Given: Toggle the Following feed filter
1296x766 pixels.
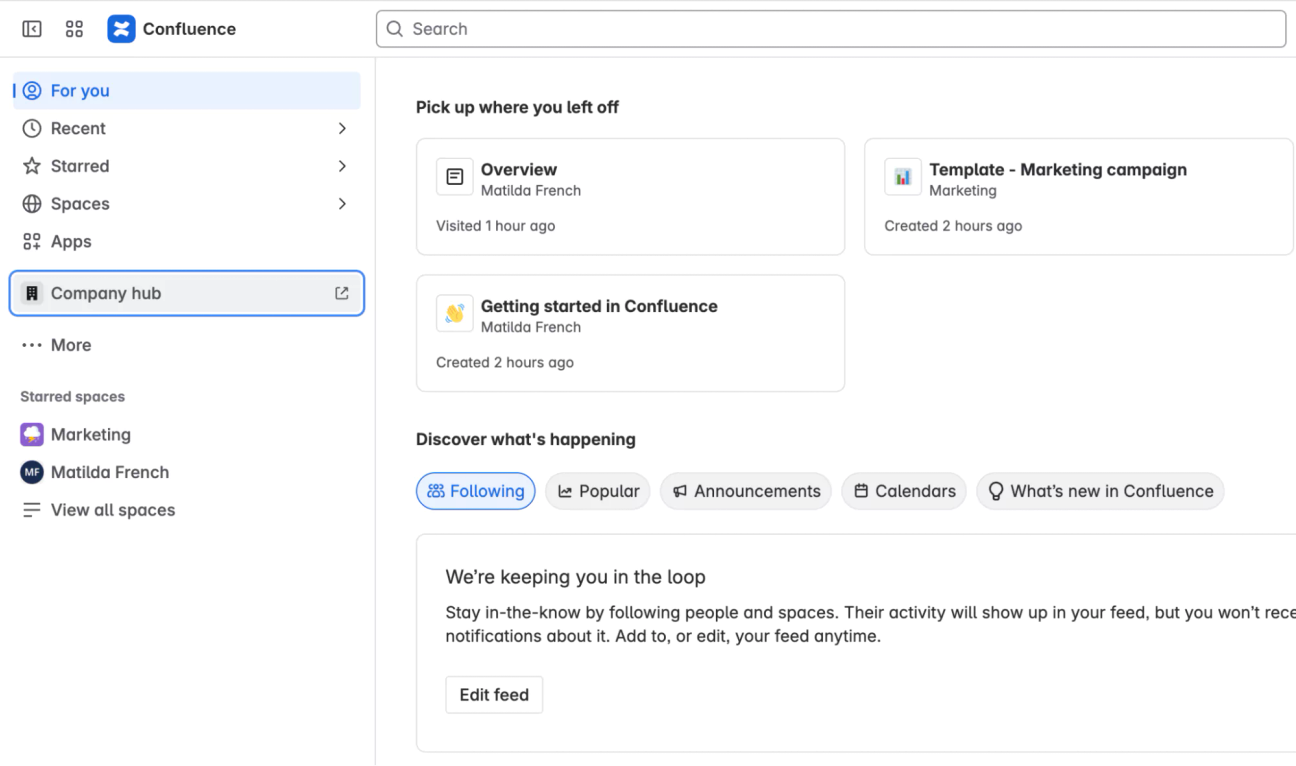Looking at the screenshot, I should (475, 491).
